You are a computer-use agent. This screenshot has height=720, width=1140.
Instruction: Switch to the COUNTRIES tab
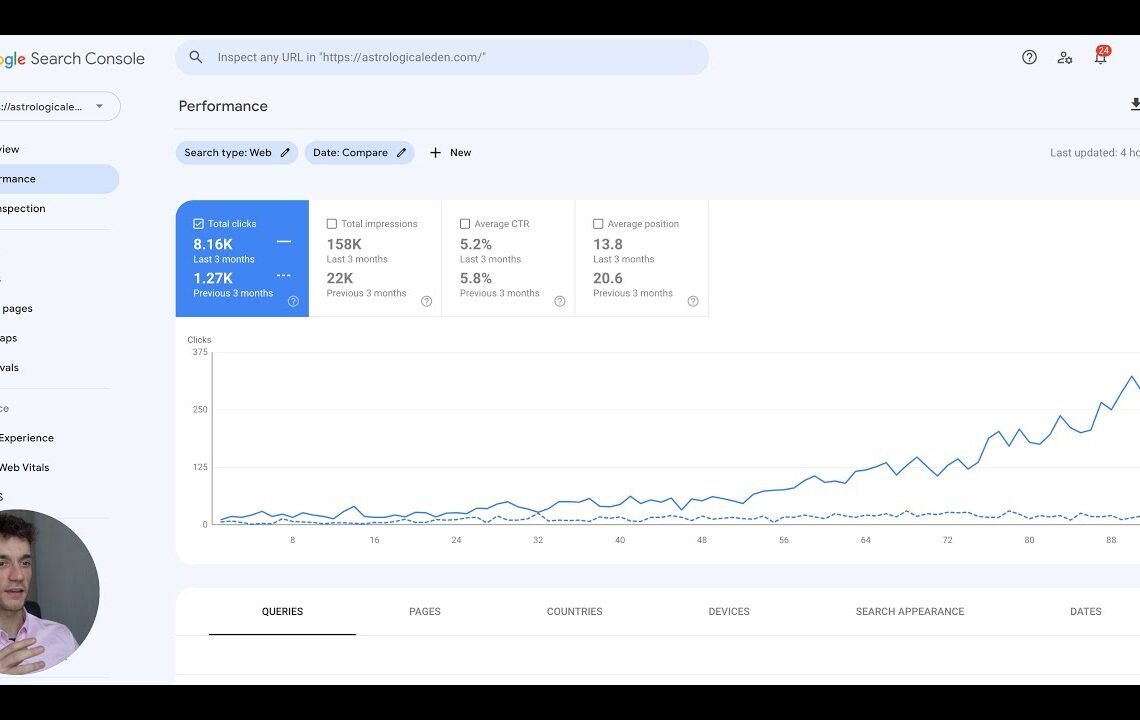574,612
